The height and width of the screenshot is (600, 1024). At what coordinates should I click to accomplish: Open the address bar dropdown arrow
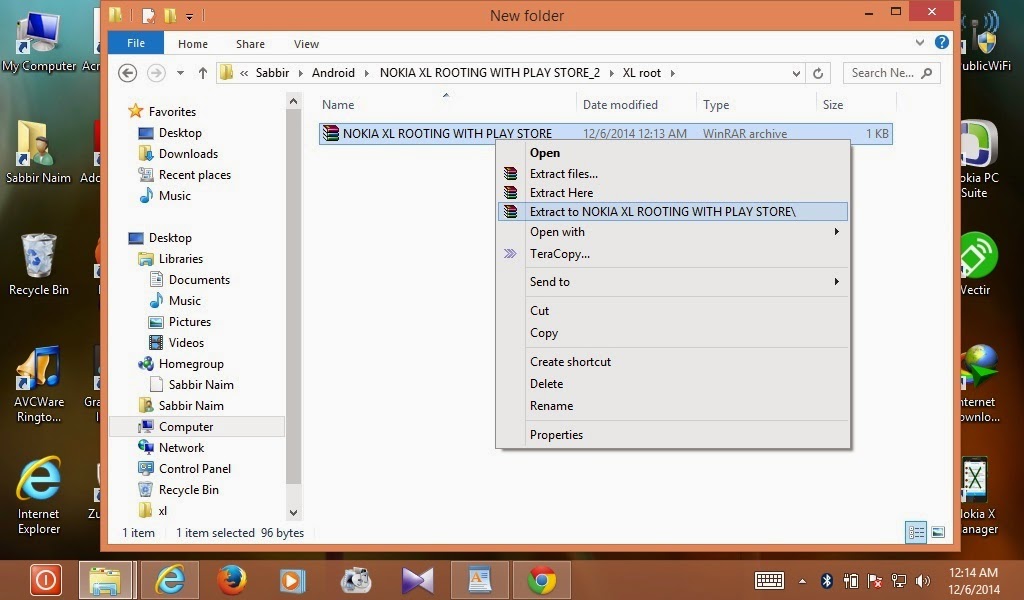[x=796, y=73]
